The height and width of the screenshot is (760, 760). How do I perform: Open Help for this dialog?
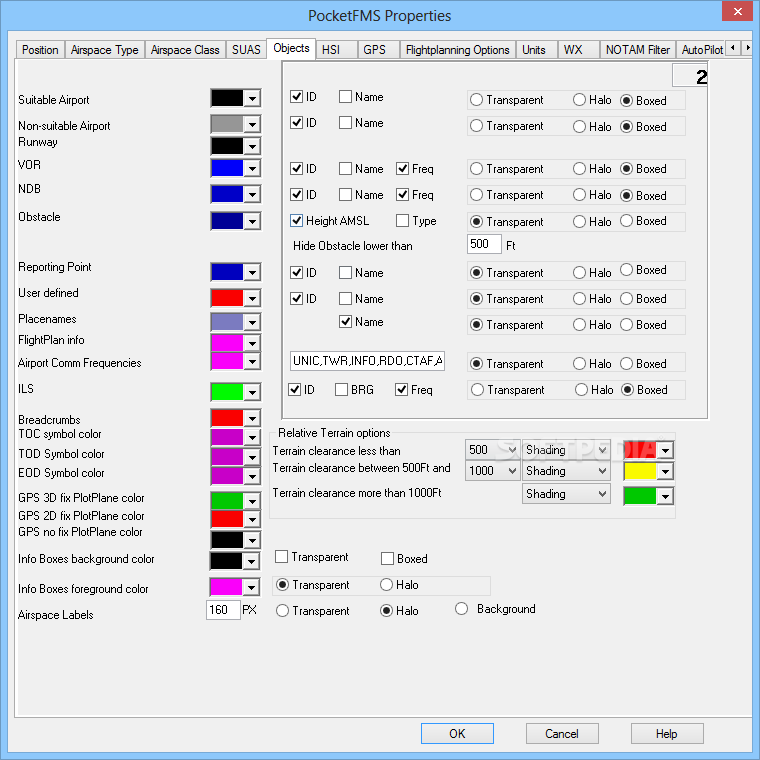pos(666,733)
